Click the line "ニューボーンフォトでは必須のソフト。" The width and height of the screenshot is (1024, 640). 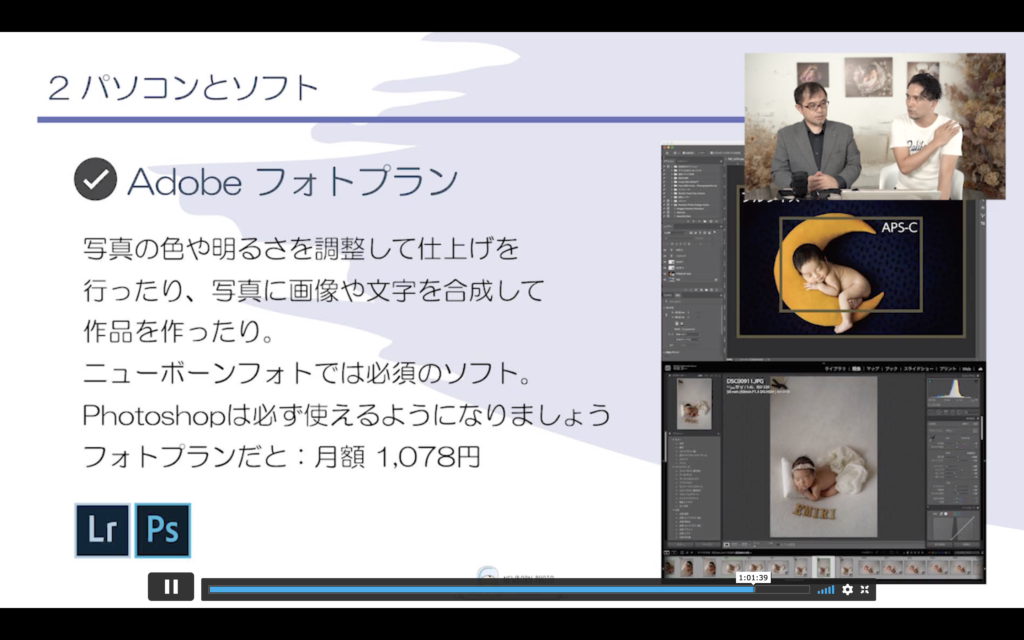point(308,373)
